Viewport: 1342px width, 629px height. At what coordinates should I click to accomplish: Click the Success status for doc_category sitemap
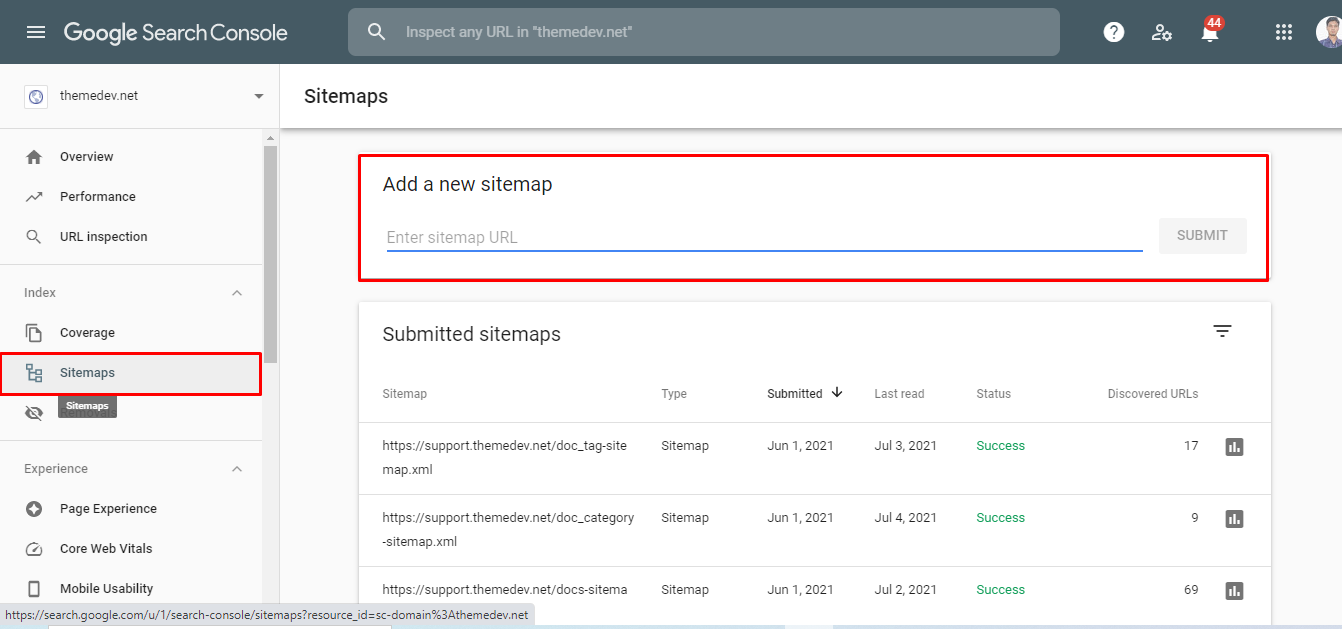tap(1001, 518)
